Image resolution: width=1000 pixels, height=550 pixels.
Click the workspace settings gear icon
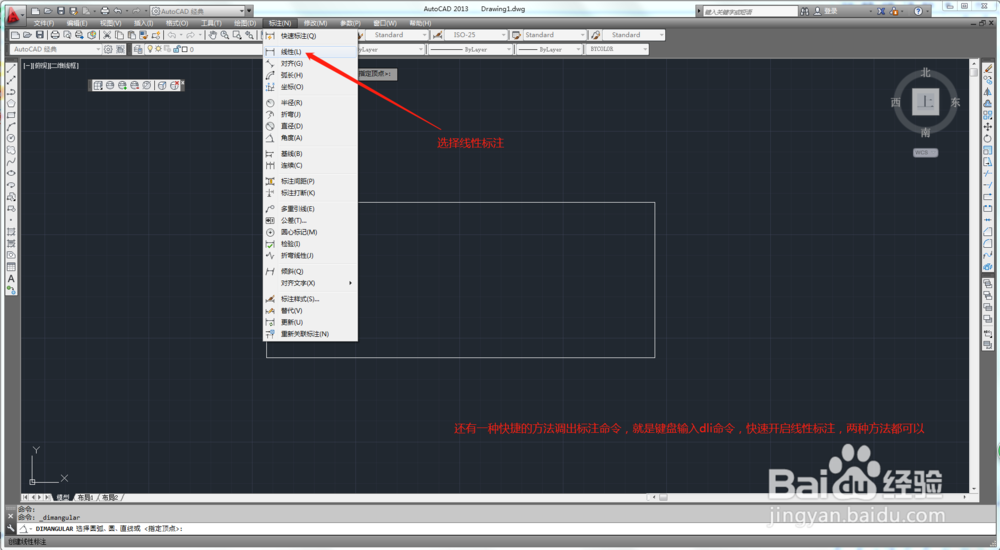(108, 49)
